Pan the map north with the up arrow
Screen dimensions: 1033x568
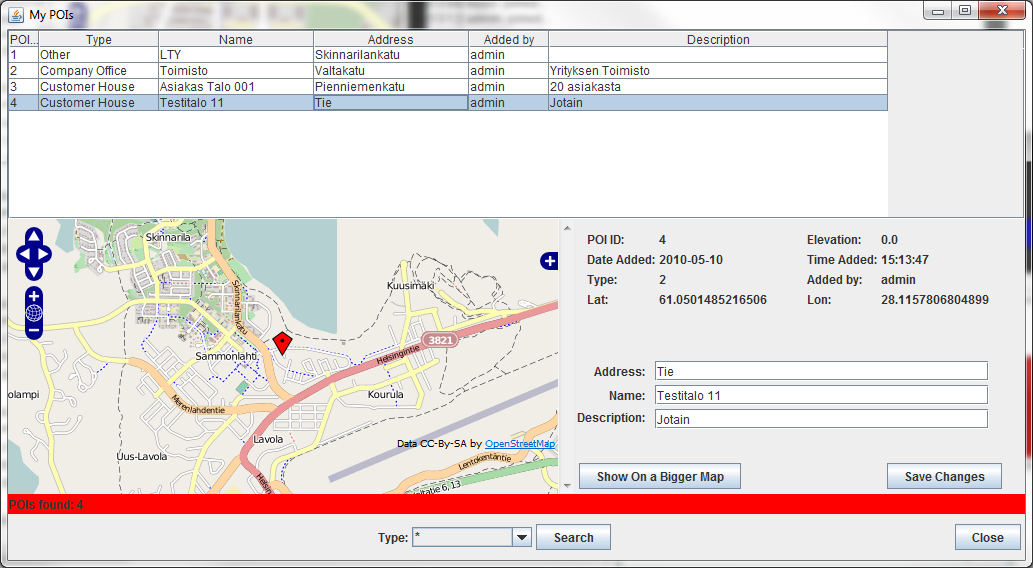pyautogui.click(x=34, y=237)
